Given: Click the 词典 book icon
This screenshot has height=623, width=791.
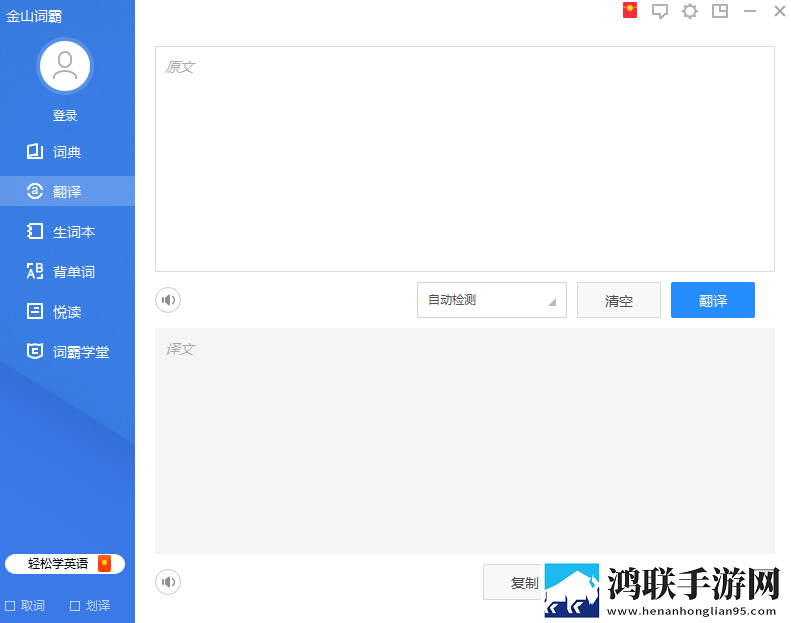Looking at the screenshot, I should (34, 151).
